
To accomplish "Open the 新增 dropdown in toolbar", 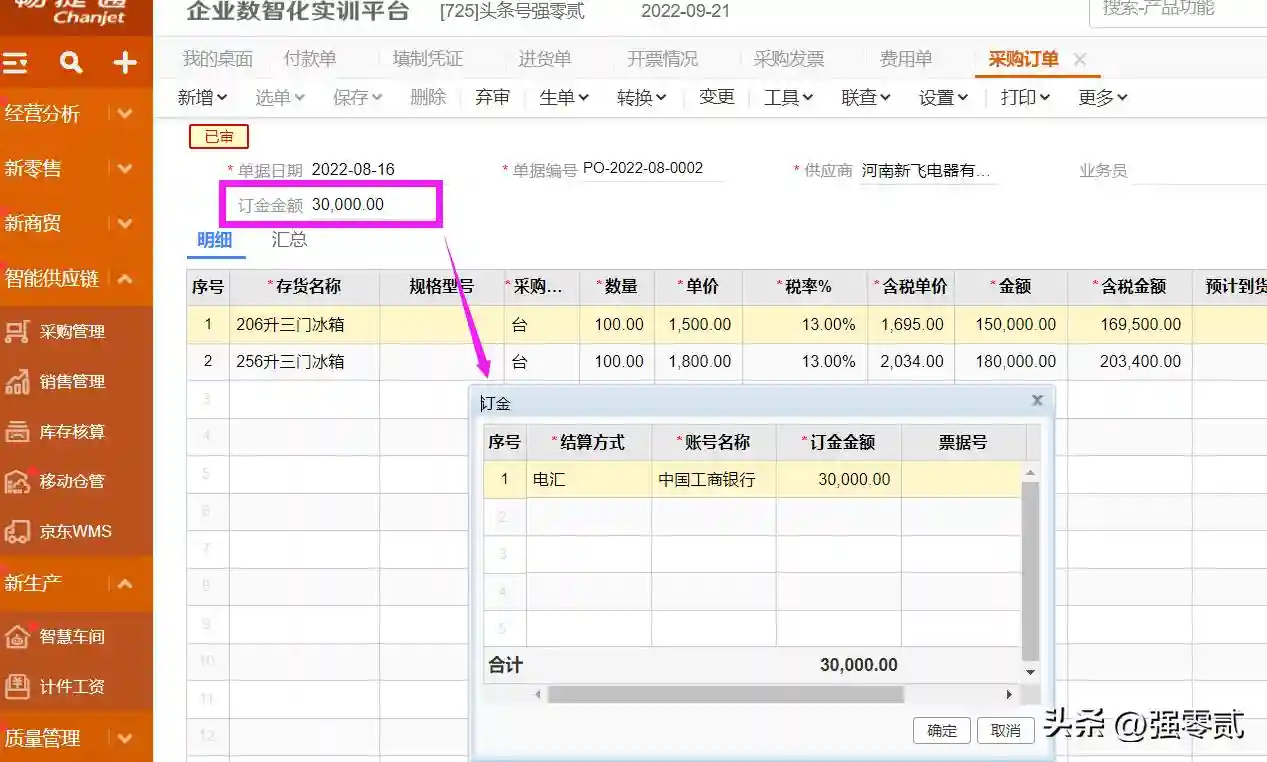I will pos(202,97).
